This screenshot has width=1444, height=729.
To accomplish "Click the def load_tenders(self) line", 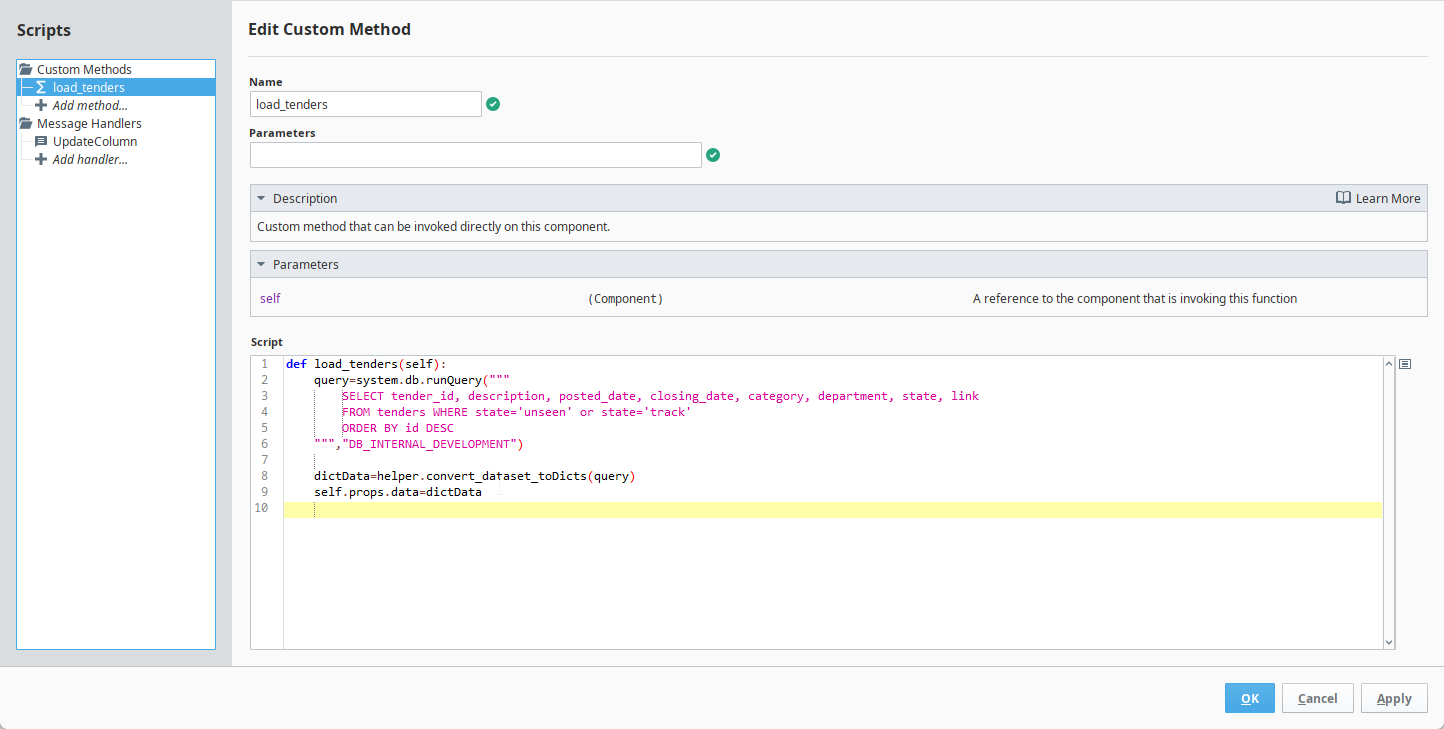I will tap(366, 364).
